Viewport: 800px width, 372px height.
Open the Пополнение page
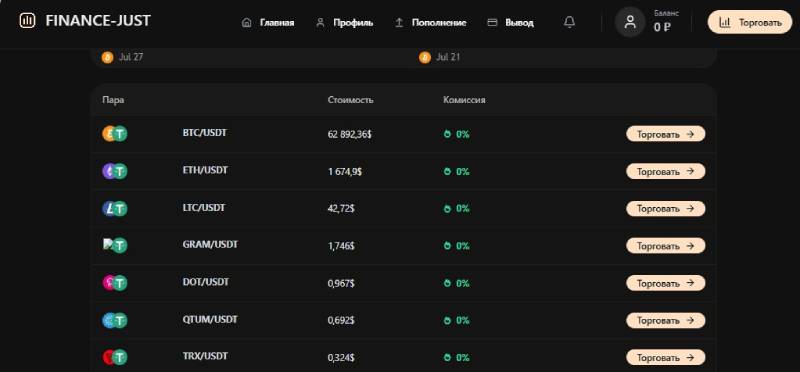(431, 23)
